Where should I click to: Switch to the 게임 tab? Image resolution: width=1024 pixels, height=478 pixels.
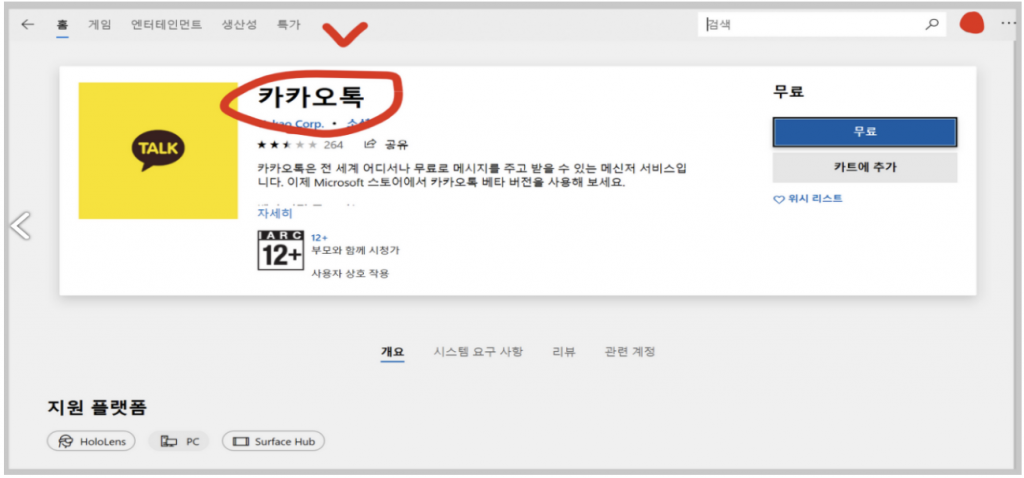tap(100, 25)
